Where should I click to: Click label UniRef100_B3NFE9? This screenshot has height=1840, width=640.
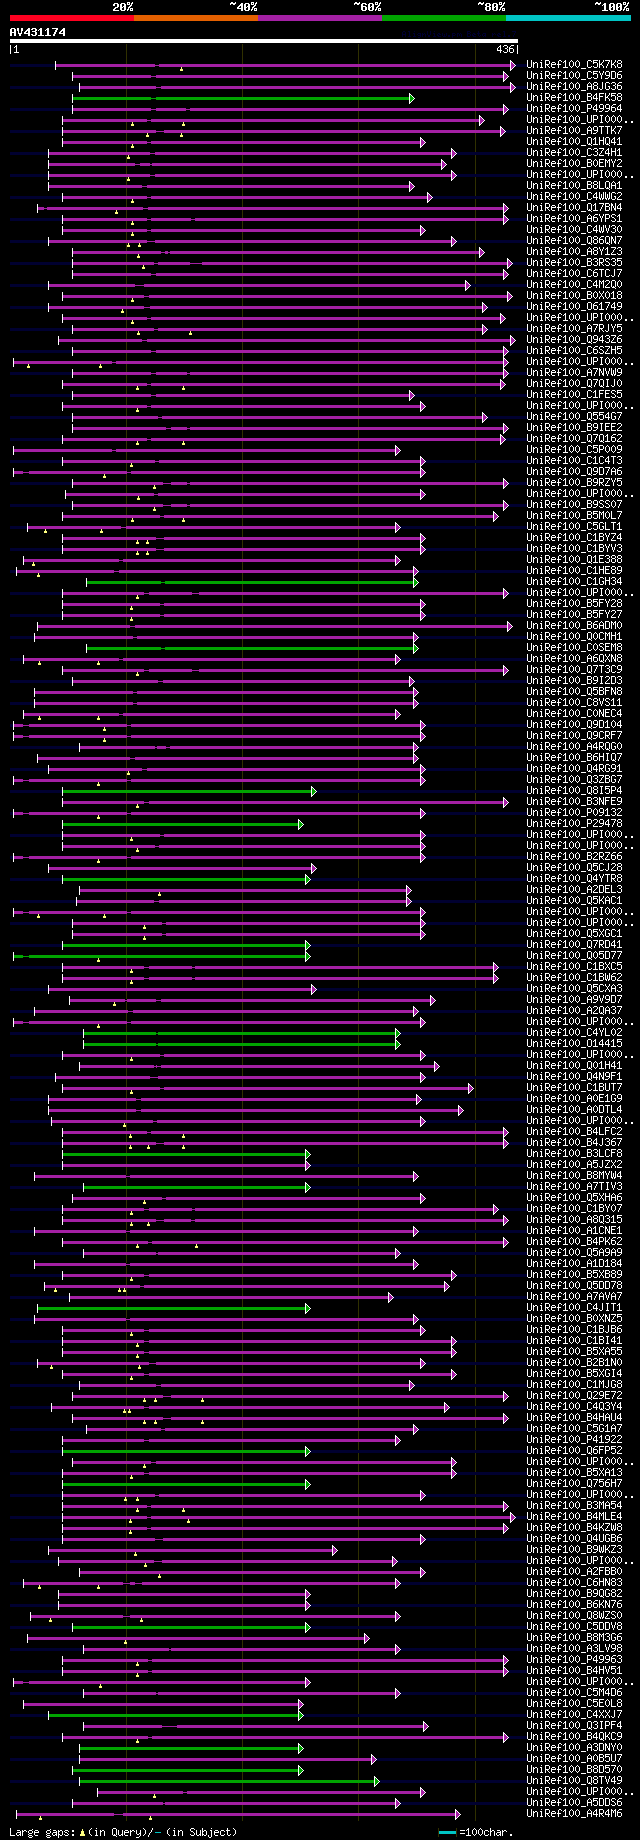[x=574, y=801]
